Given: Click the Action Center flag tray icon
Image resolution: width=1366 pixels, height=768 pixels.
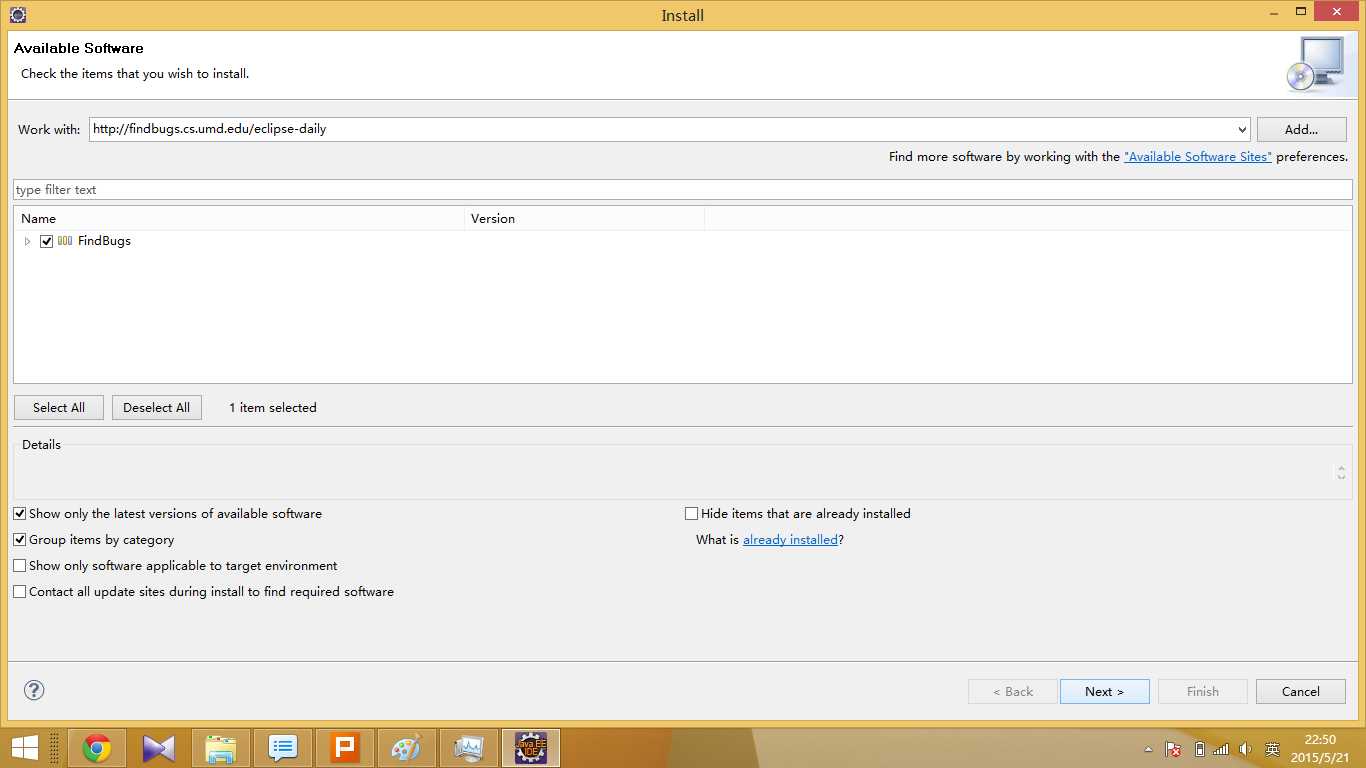Looking at the screenshot, I should coord(1174,749).
